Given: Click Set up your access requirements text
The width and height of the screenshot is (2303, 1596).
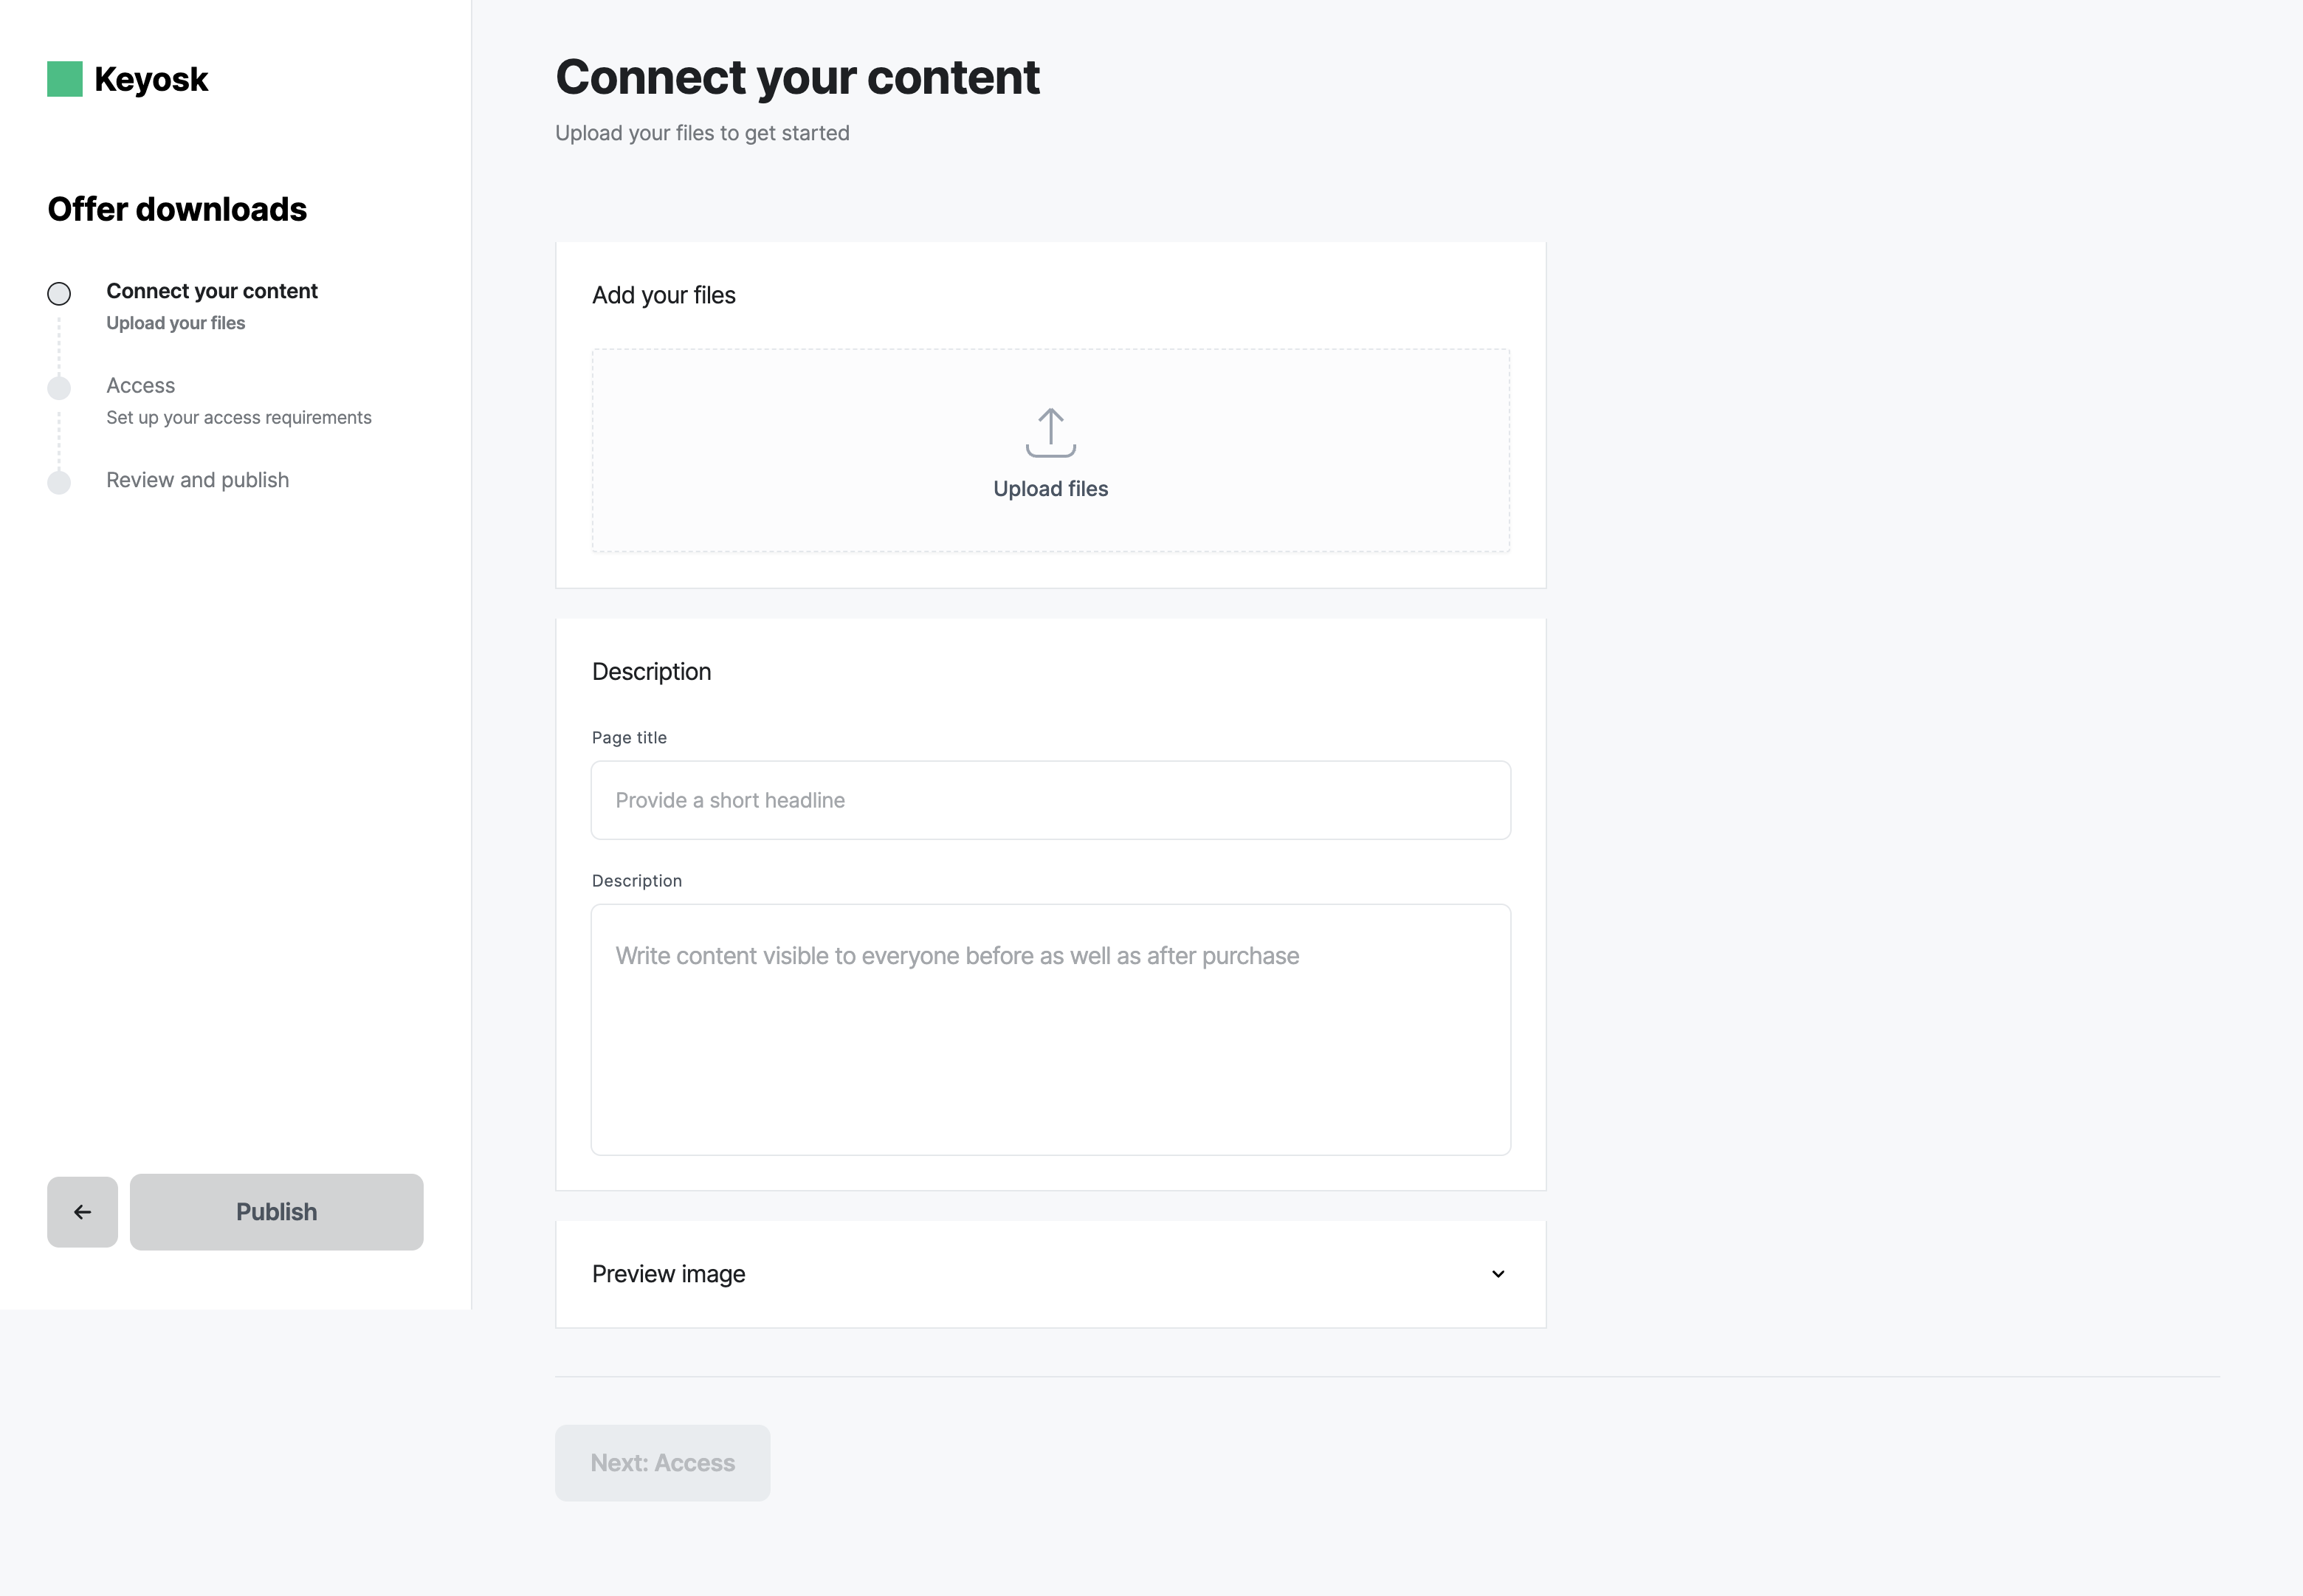Looking at the screenshot, I should click(x=239, y=418).
